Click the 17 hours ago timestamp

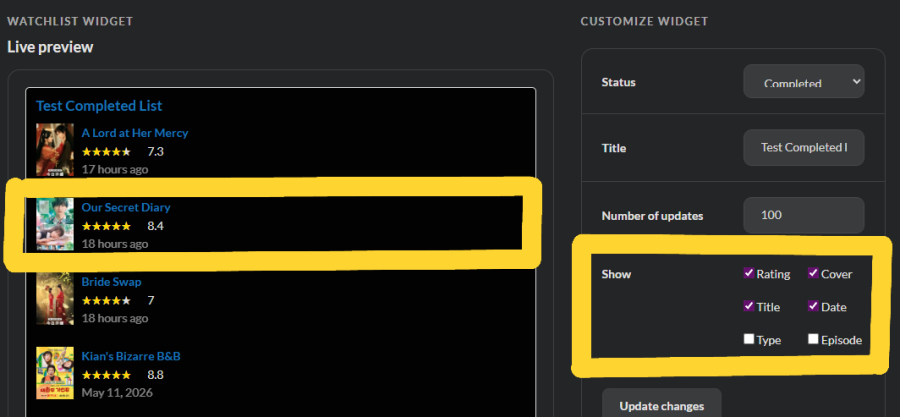(x=115, y=169)
